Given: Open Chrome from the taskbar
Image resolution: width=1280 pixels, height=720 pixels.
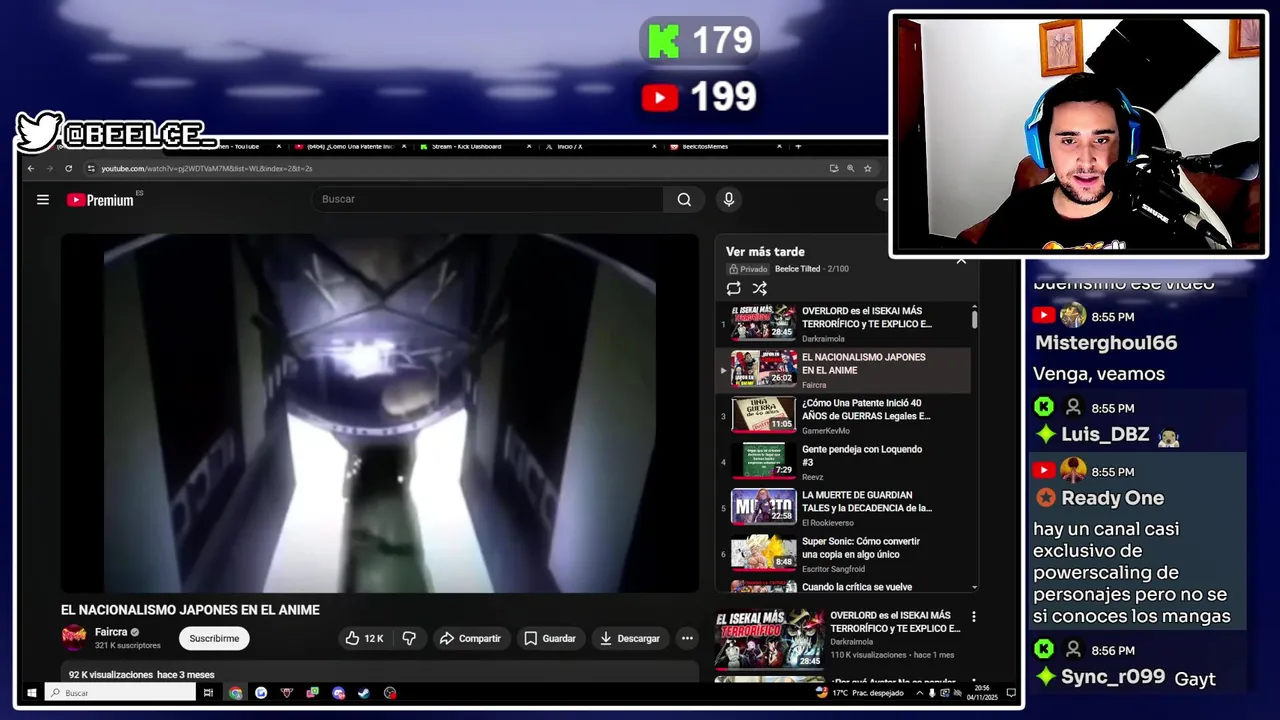Looking at the screenshot, I should (x=235, y=692).
